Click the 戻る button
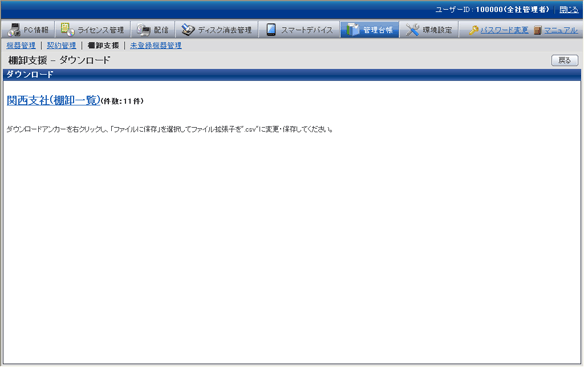The height and width of the screenshot is (367, 584). [565, 60]
